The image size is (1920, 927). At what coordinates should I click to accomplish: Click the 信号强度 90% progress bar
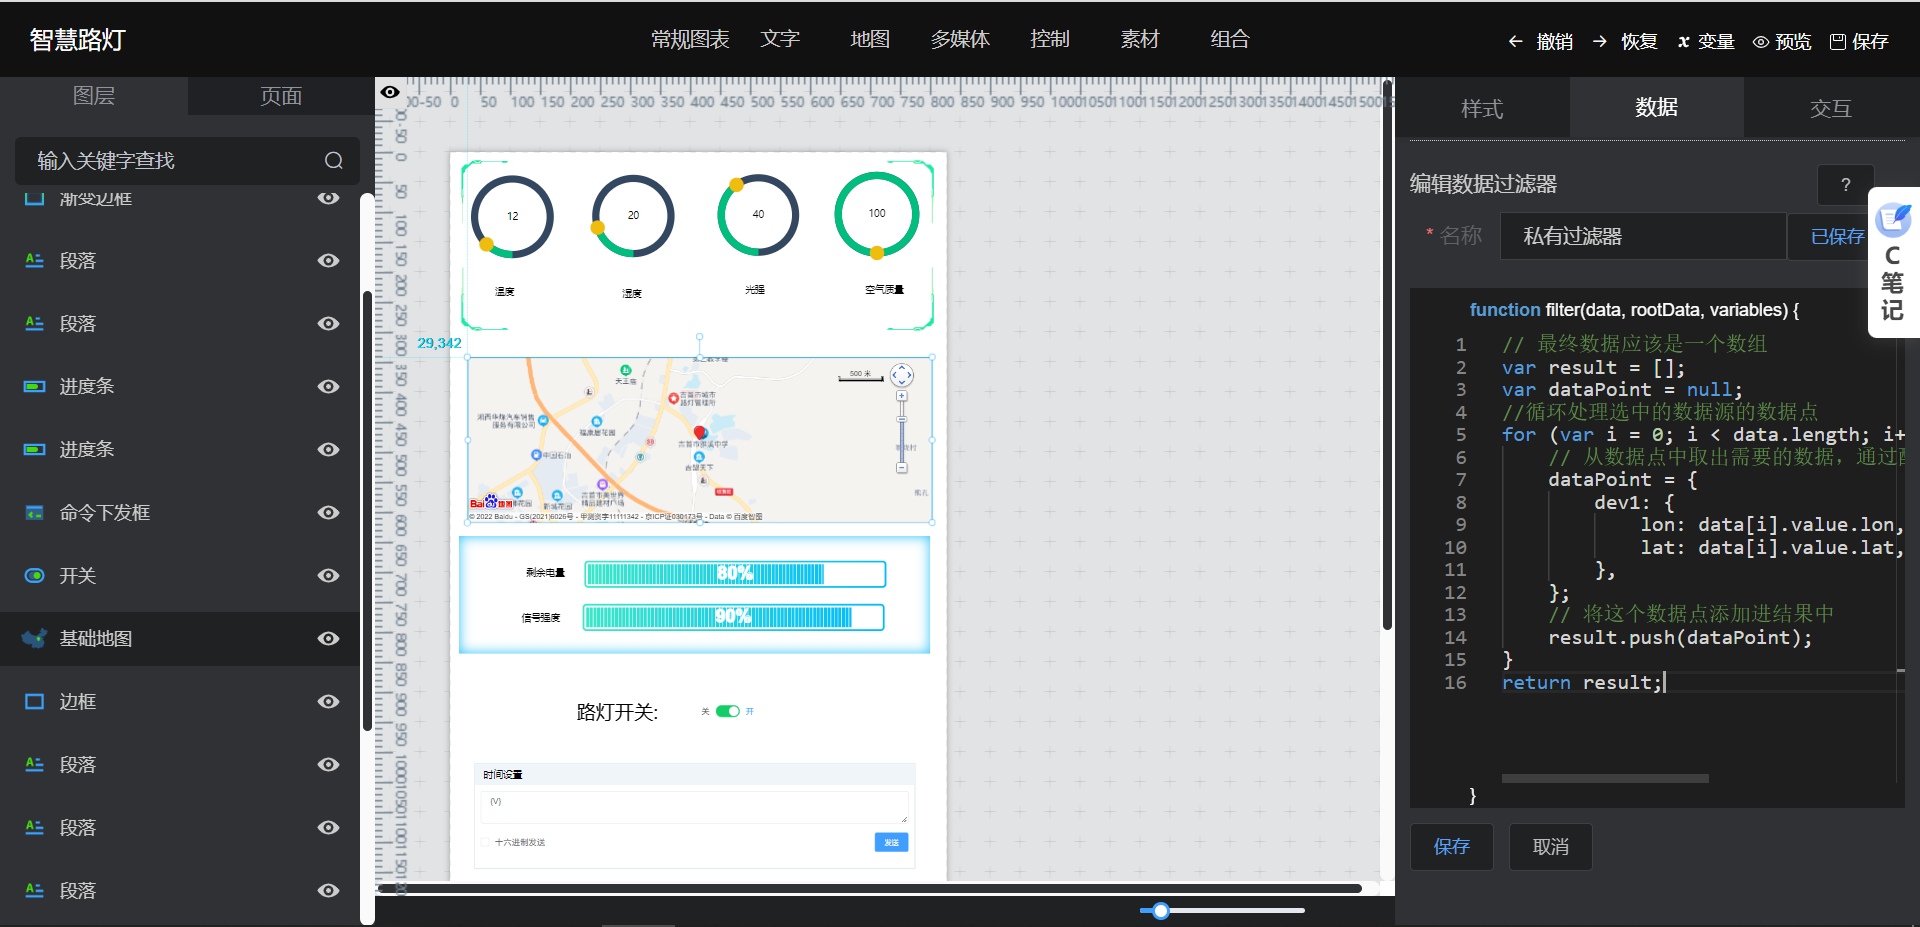coord(734,617)
